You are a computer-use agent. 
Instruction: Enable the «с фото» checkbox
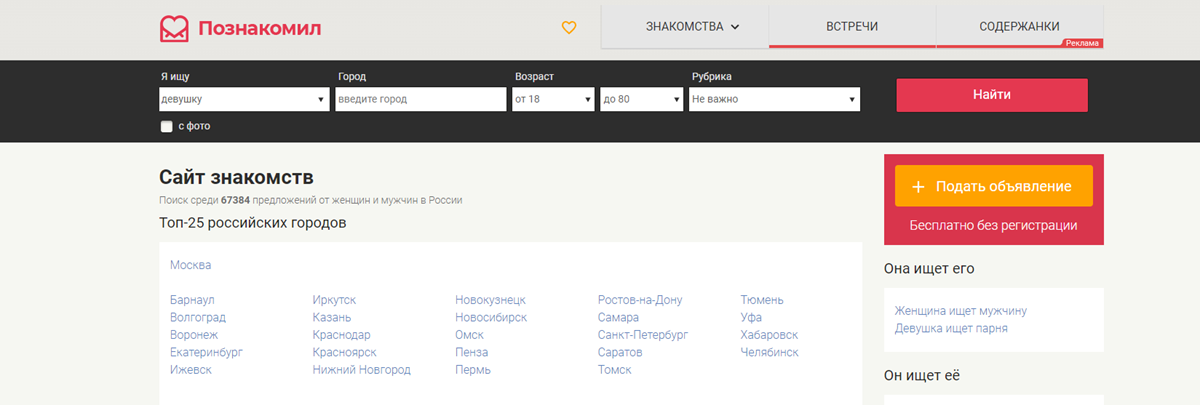point(167,127)
